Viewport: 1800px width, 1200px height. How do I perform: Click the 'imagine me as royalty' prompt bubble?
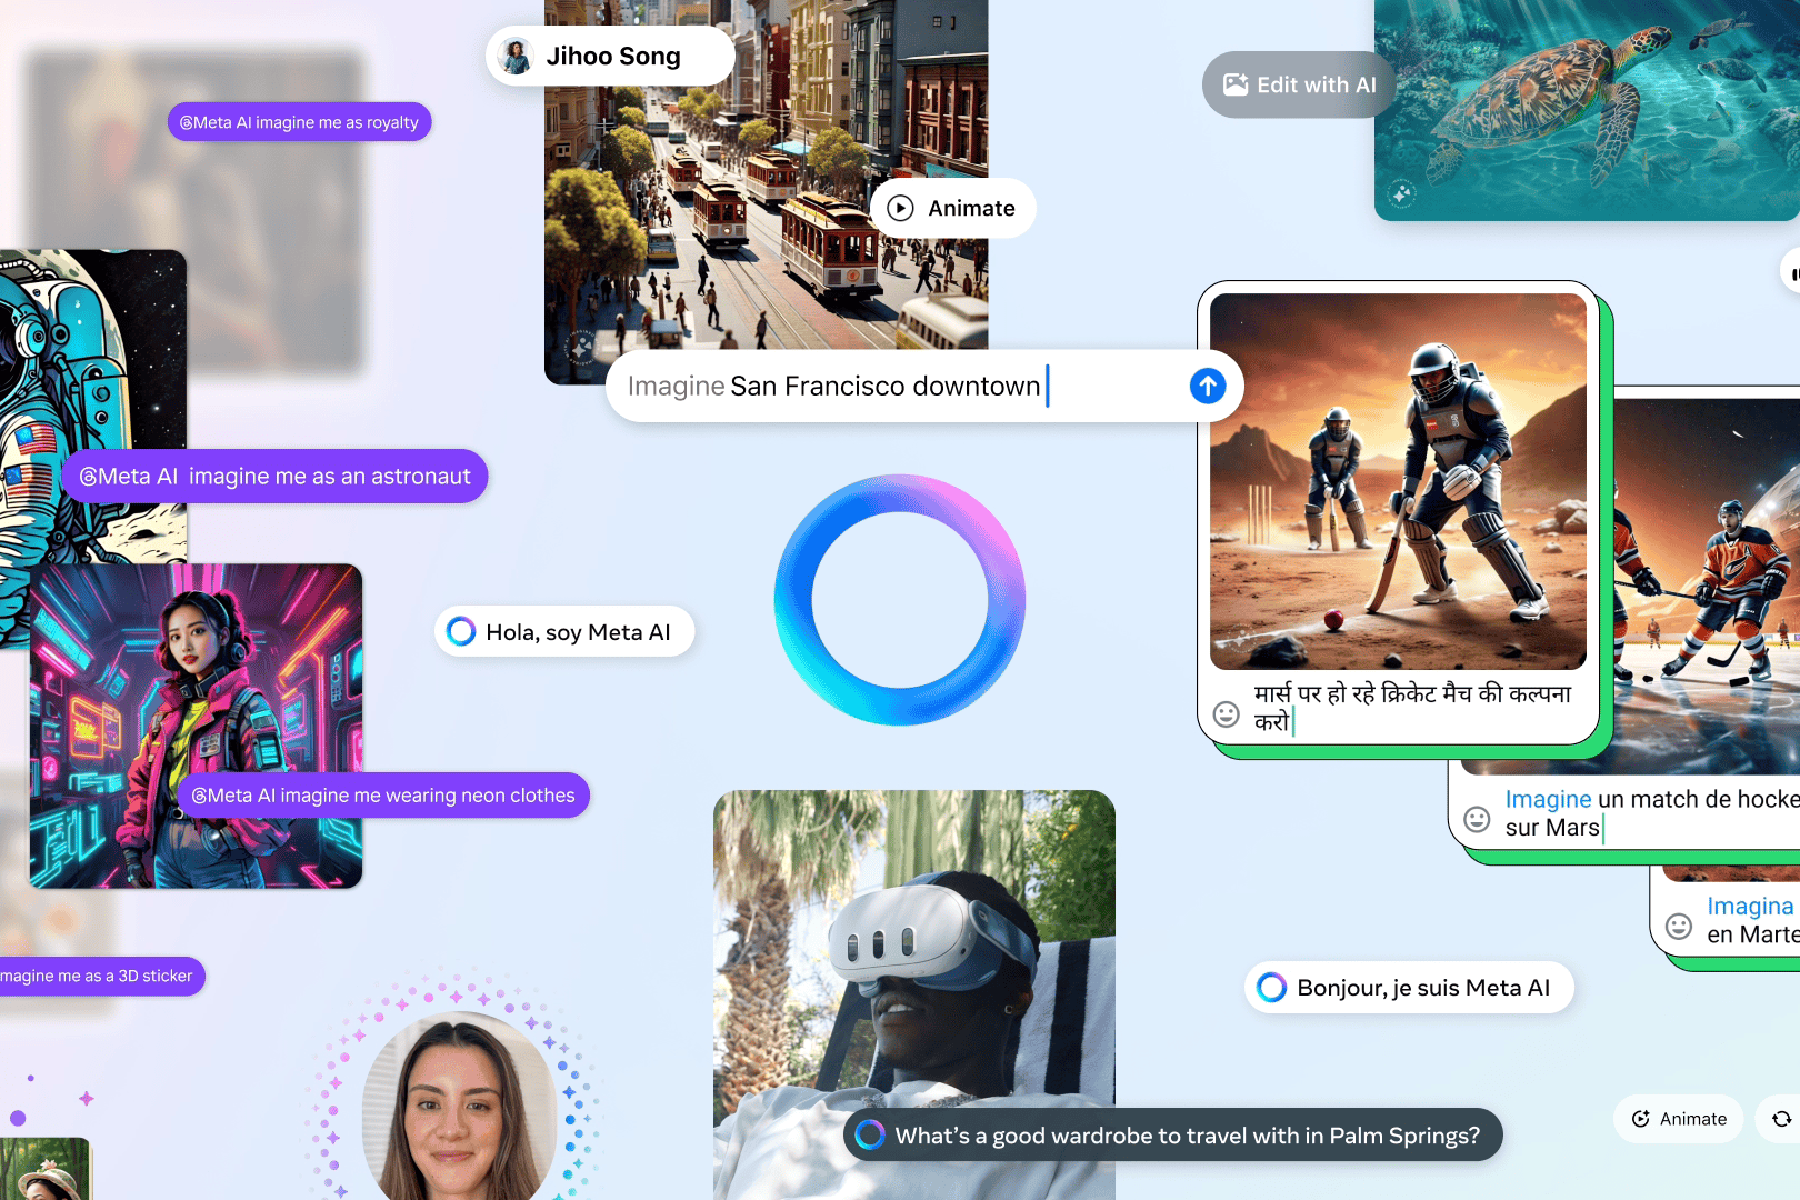[299, 123]
